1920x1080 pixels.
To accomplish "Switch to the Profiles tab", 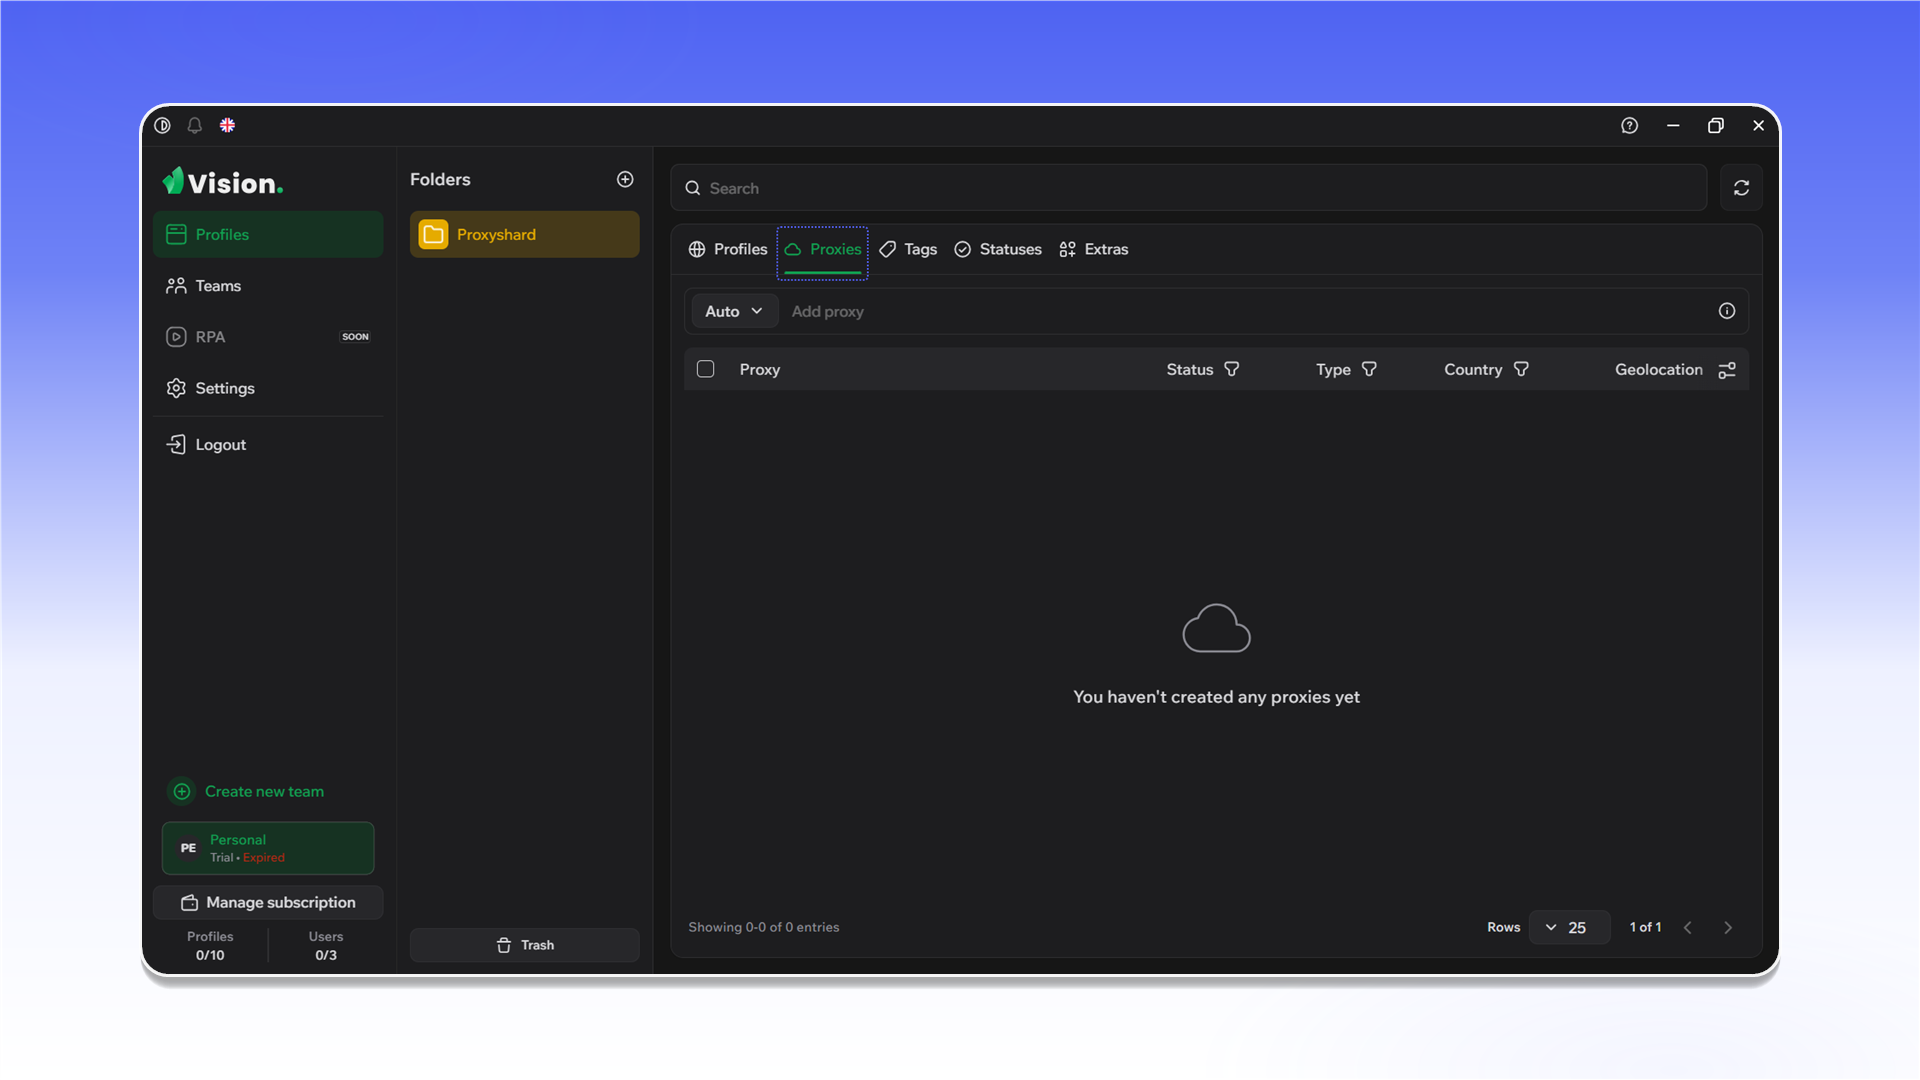I will tap(728, 249).
